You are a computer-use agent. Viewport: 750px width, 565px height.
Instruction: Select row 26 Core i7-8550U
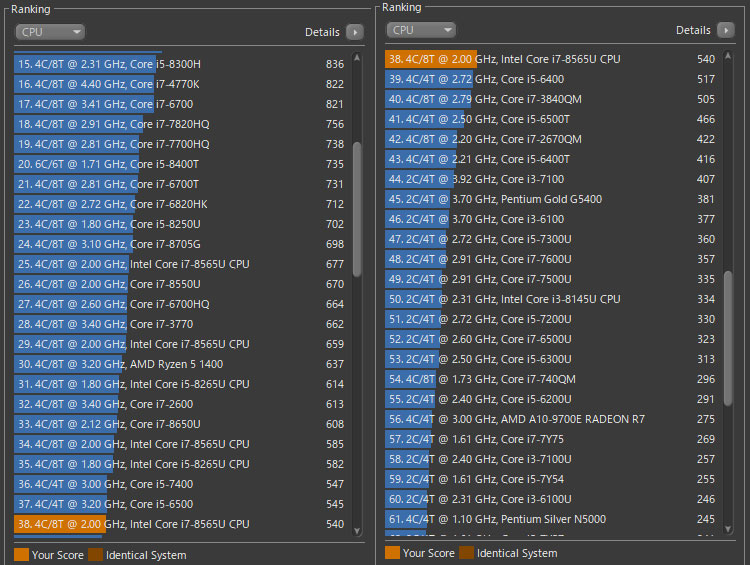point(181,284)
